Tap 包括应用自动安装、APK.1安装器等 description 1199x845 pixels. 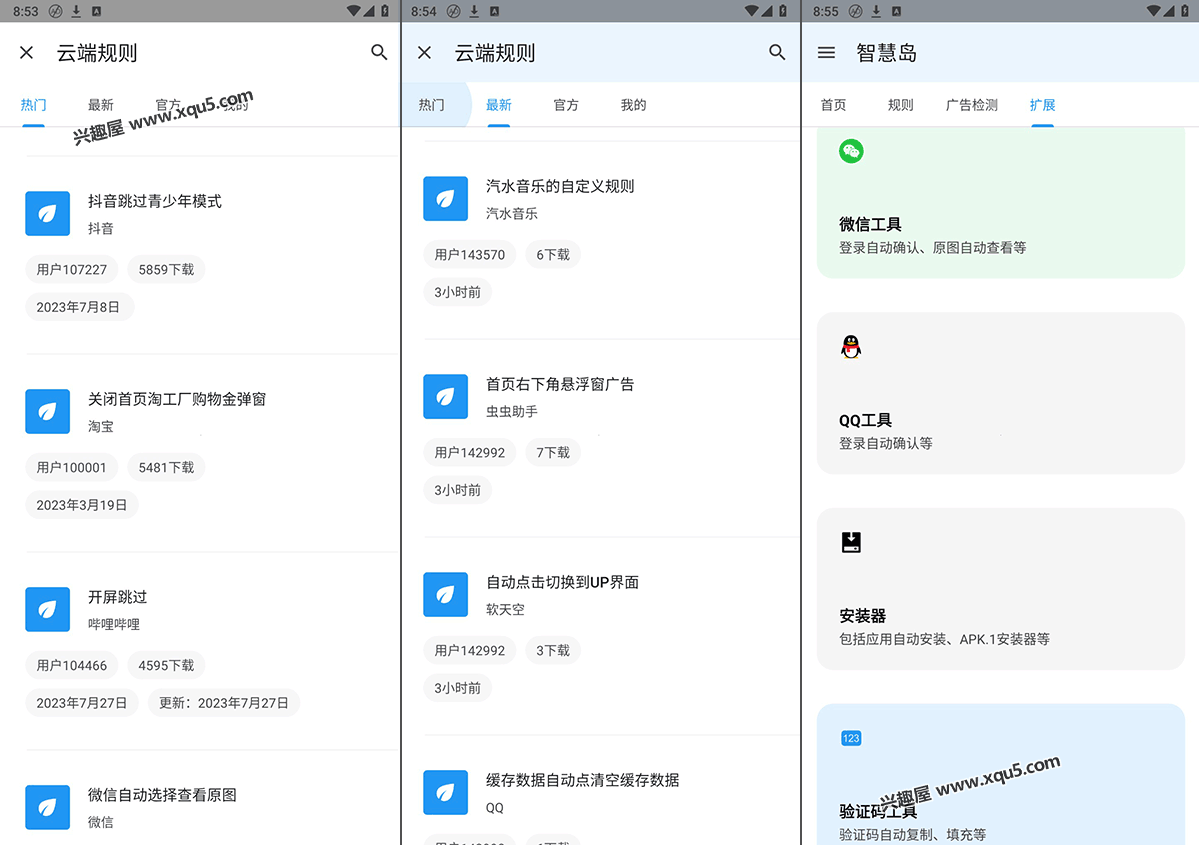944,639
